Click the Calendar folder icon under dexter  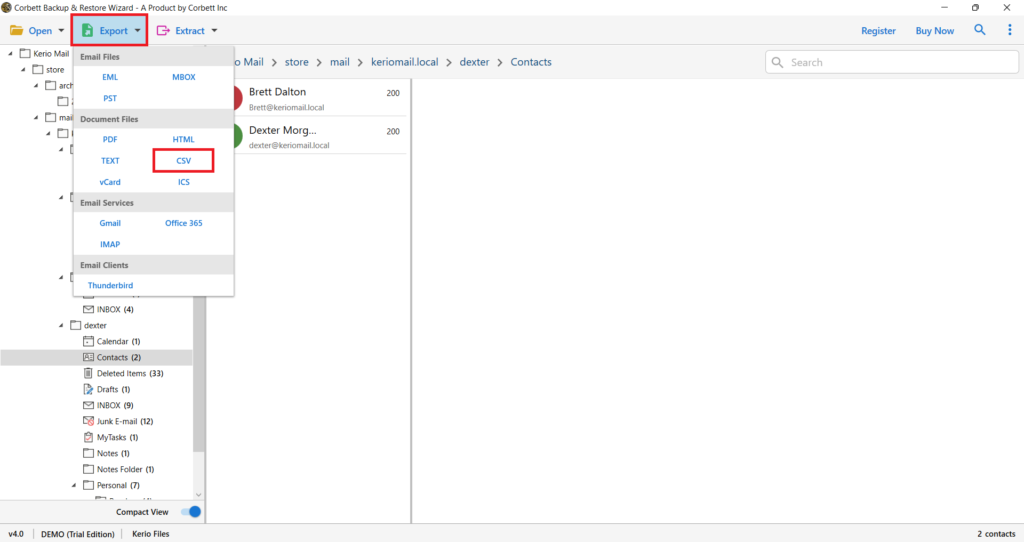point(88,341)
